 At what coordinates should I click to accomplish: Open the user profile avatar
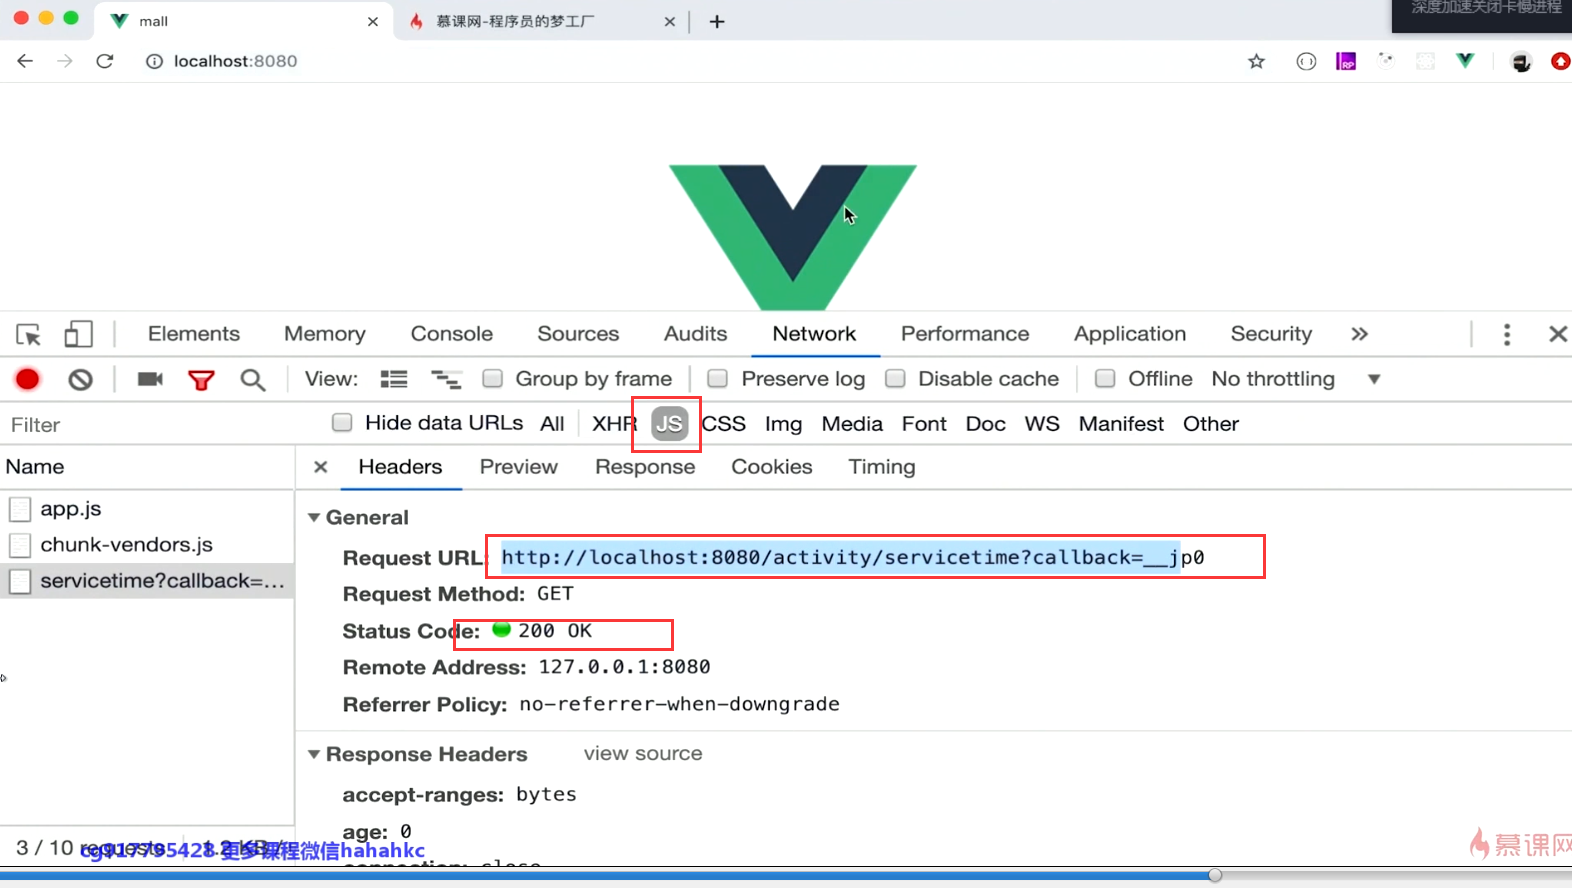tap(1521, 62)
